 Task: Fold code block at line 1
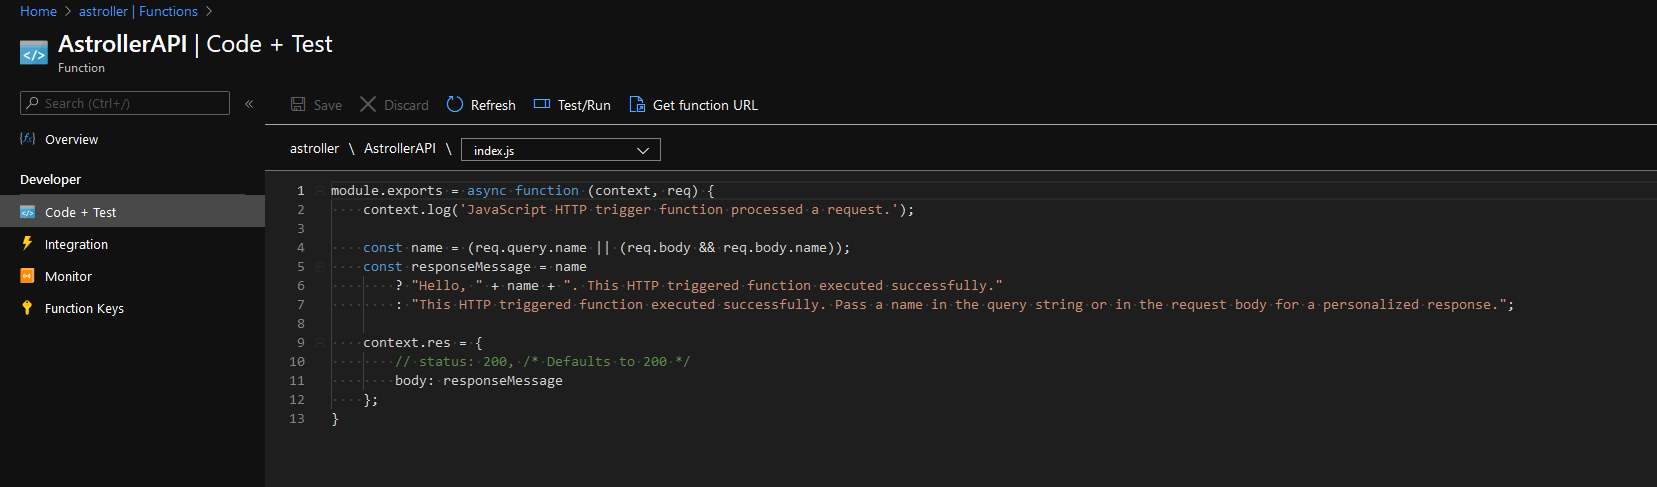click(320, 191)
